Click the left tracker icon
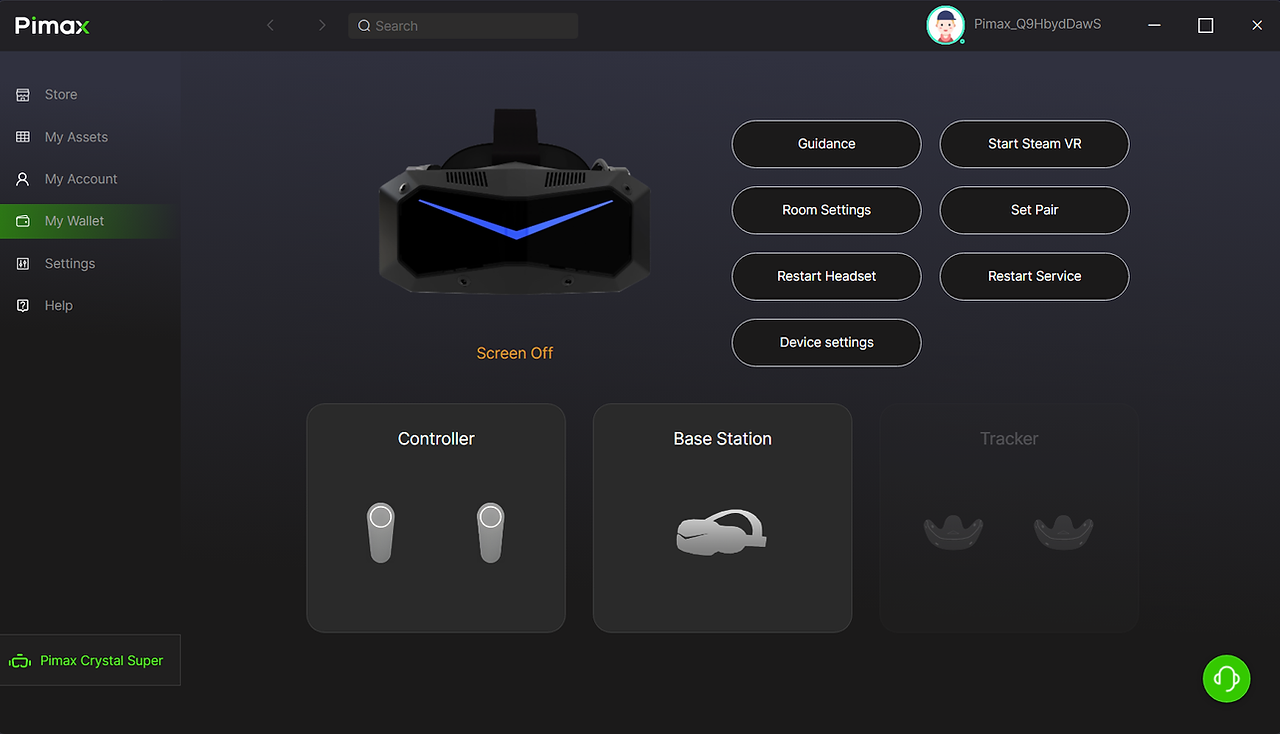This screenshot has height=734, width=1280. pos(953,532)
